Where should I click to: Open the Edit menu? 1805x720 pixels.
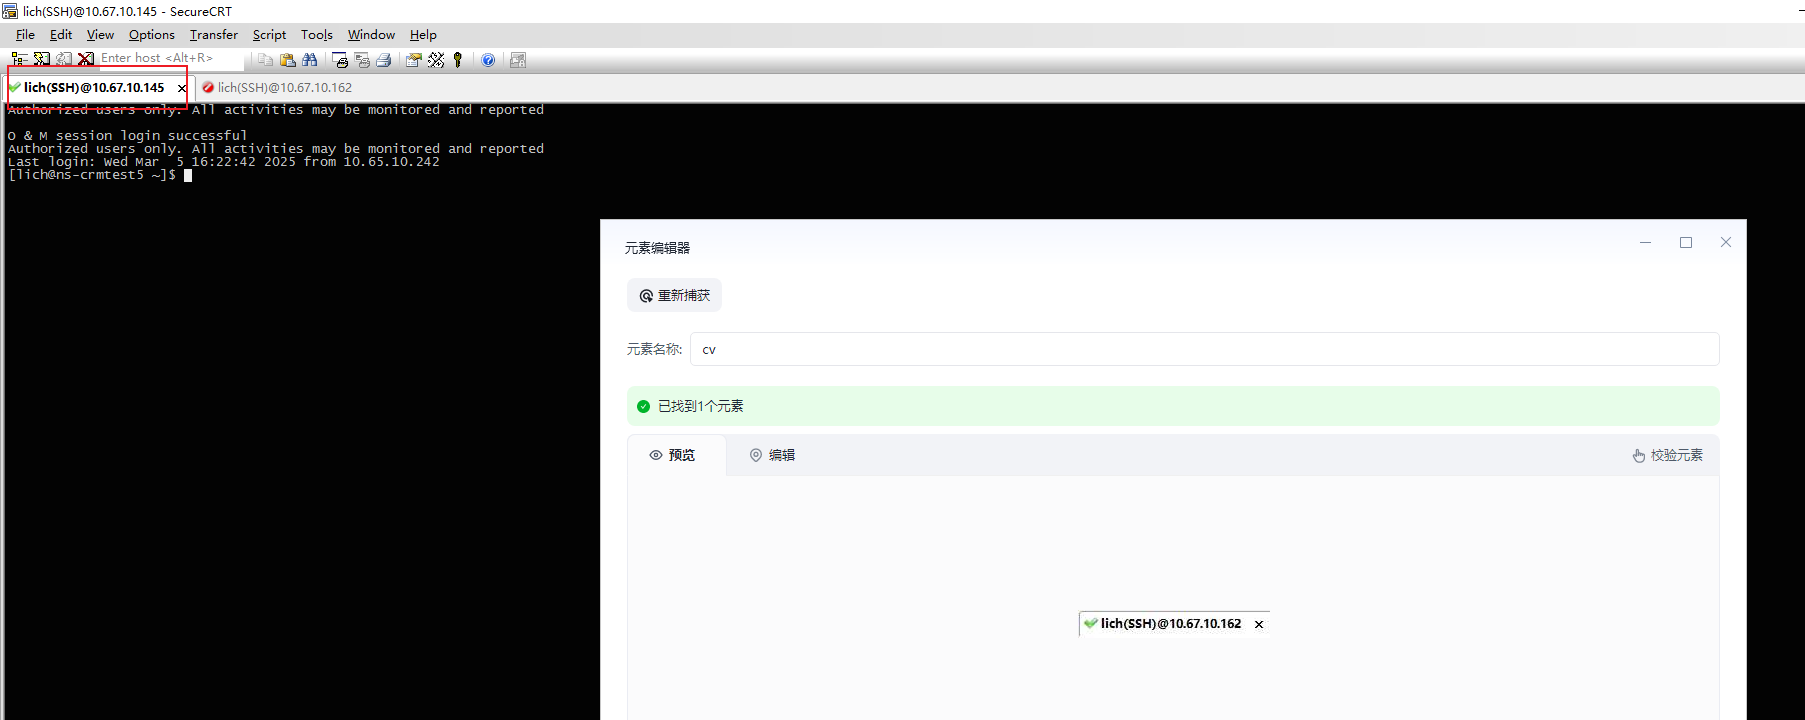pyautogui.click(x=61, y=35)
